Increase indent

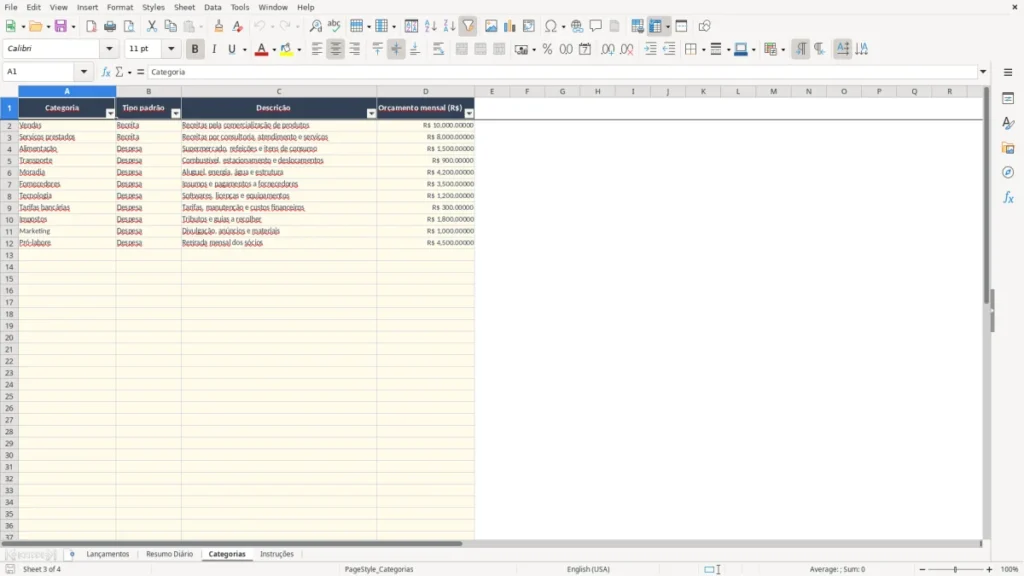(650, 49)
